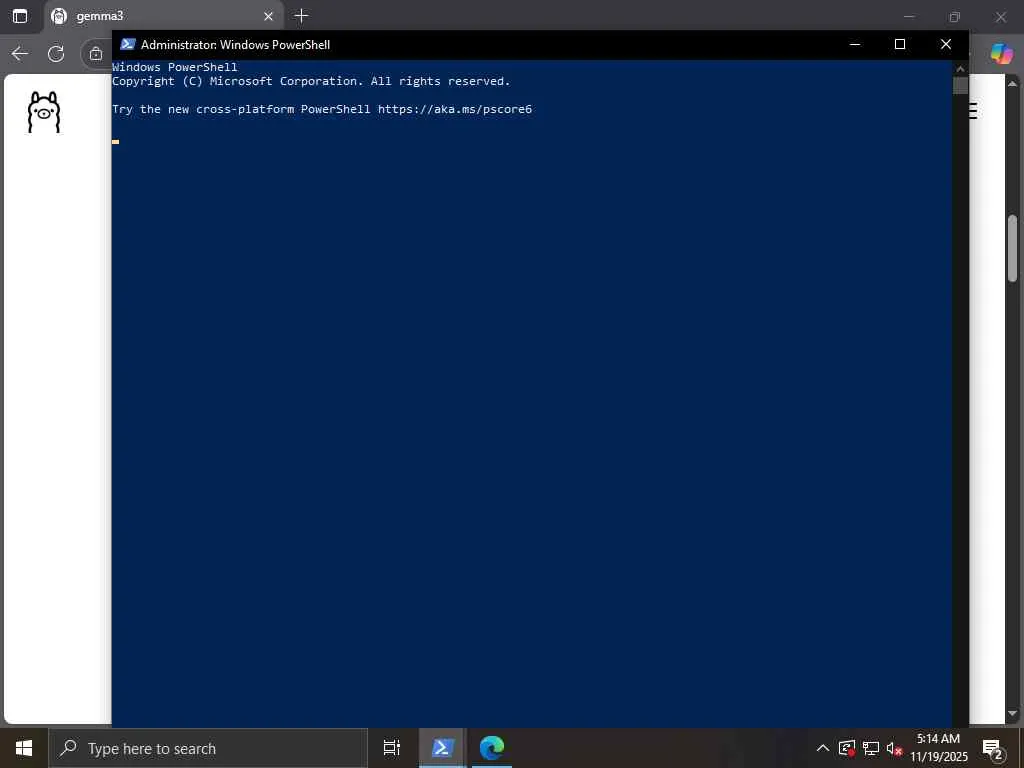Close the Administrator PowerShell window
The height and width of the screenshot is (768, 1024).
pyautogui.click(x=946, y=44)
